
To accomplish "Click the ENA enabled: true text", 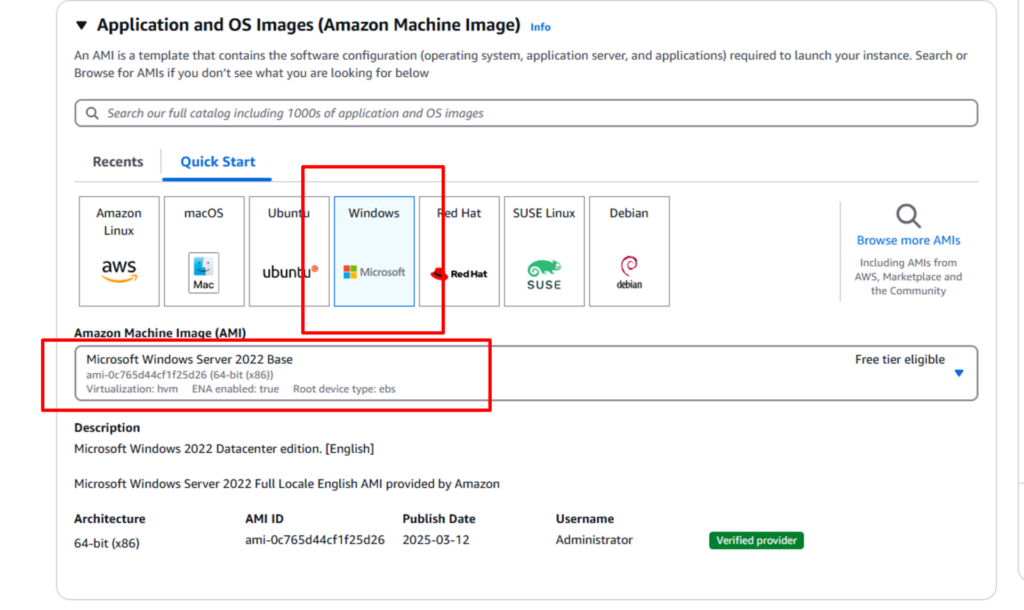I will tap(235, 389).
